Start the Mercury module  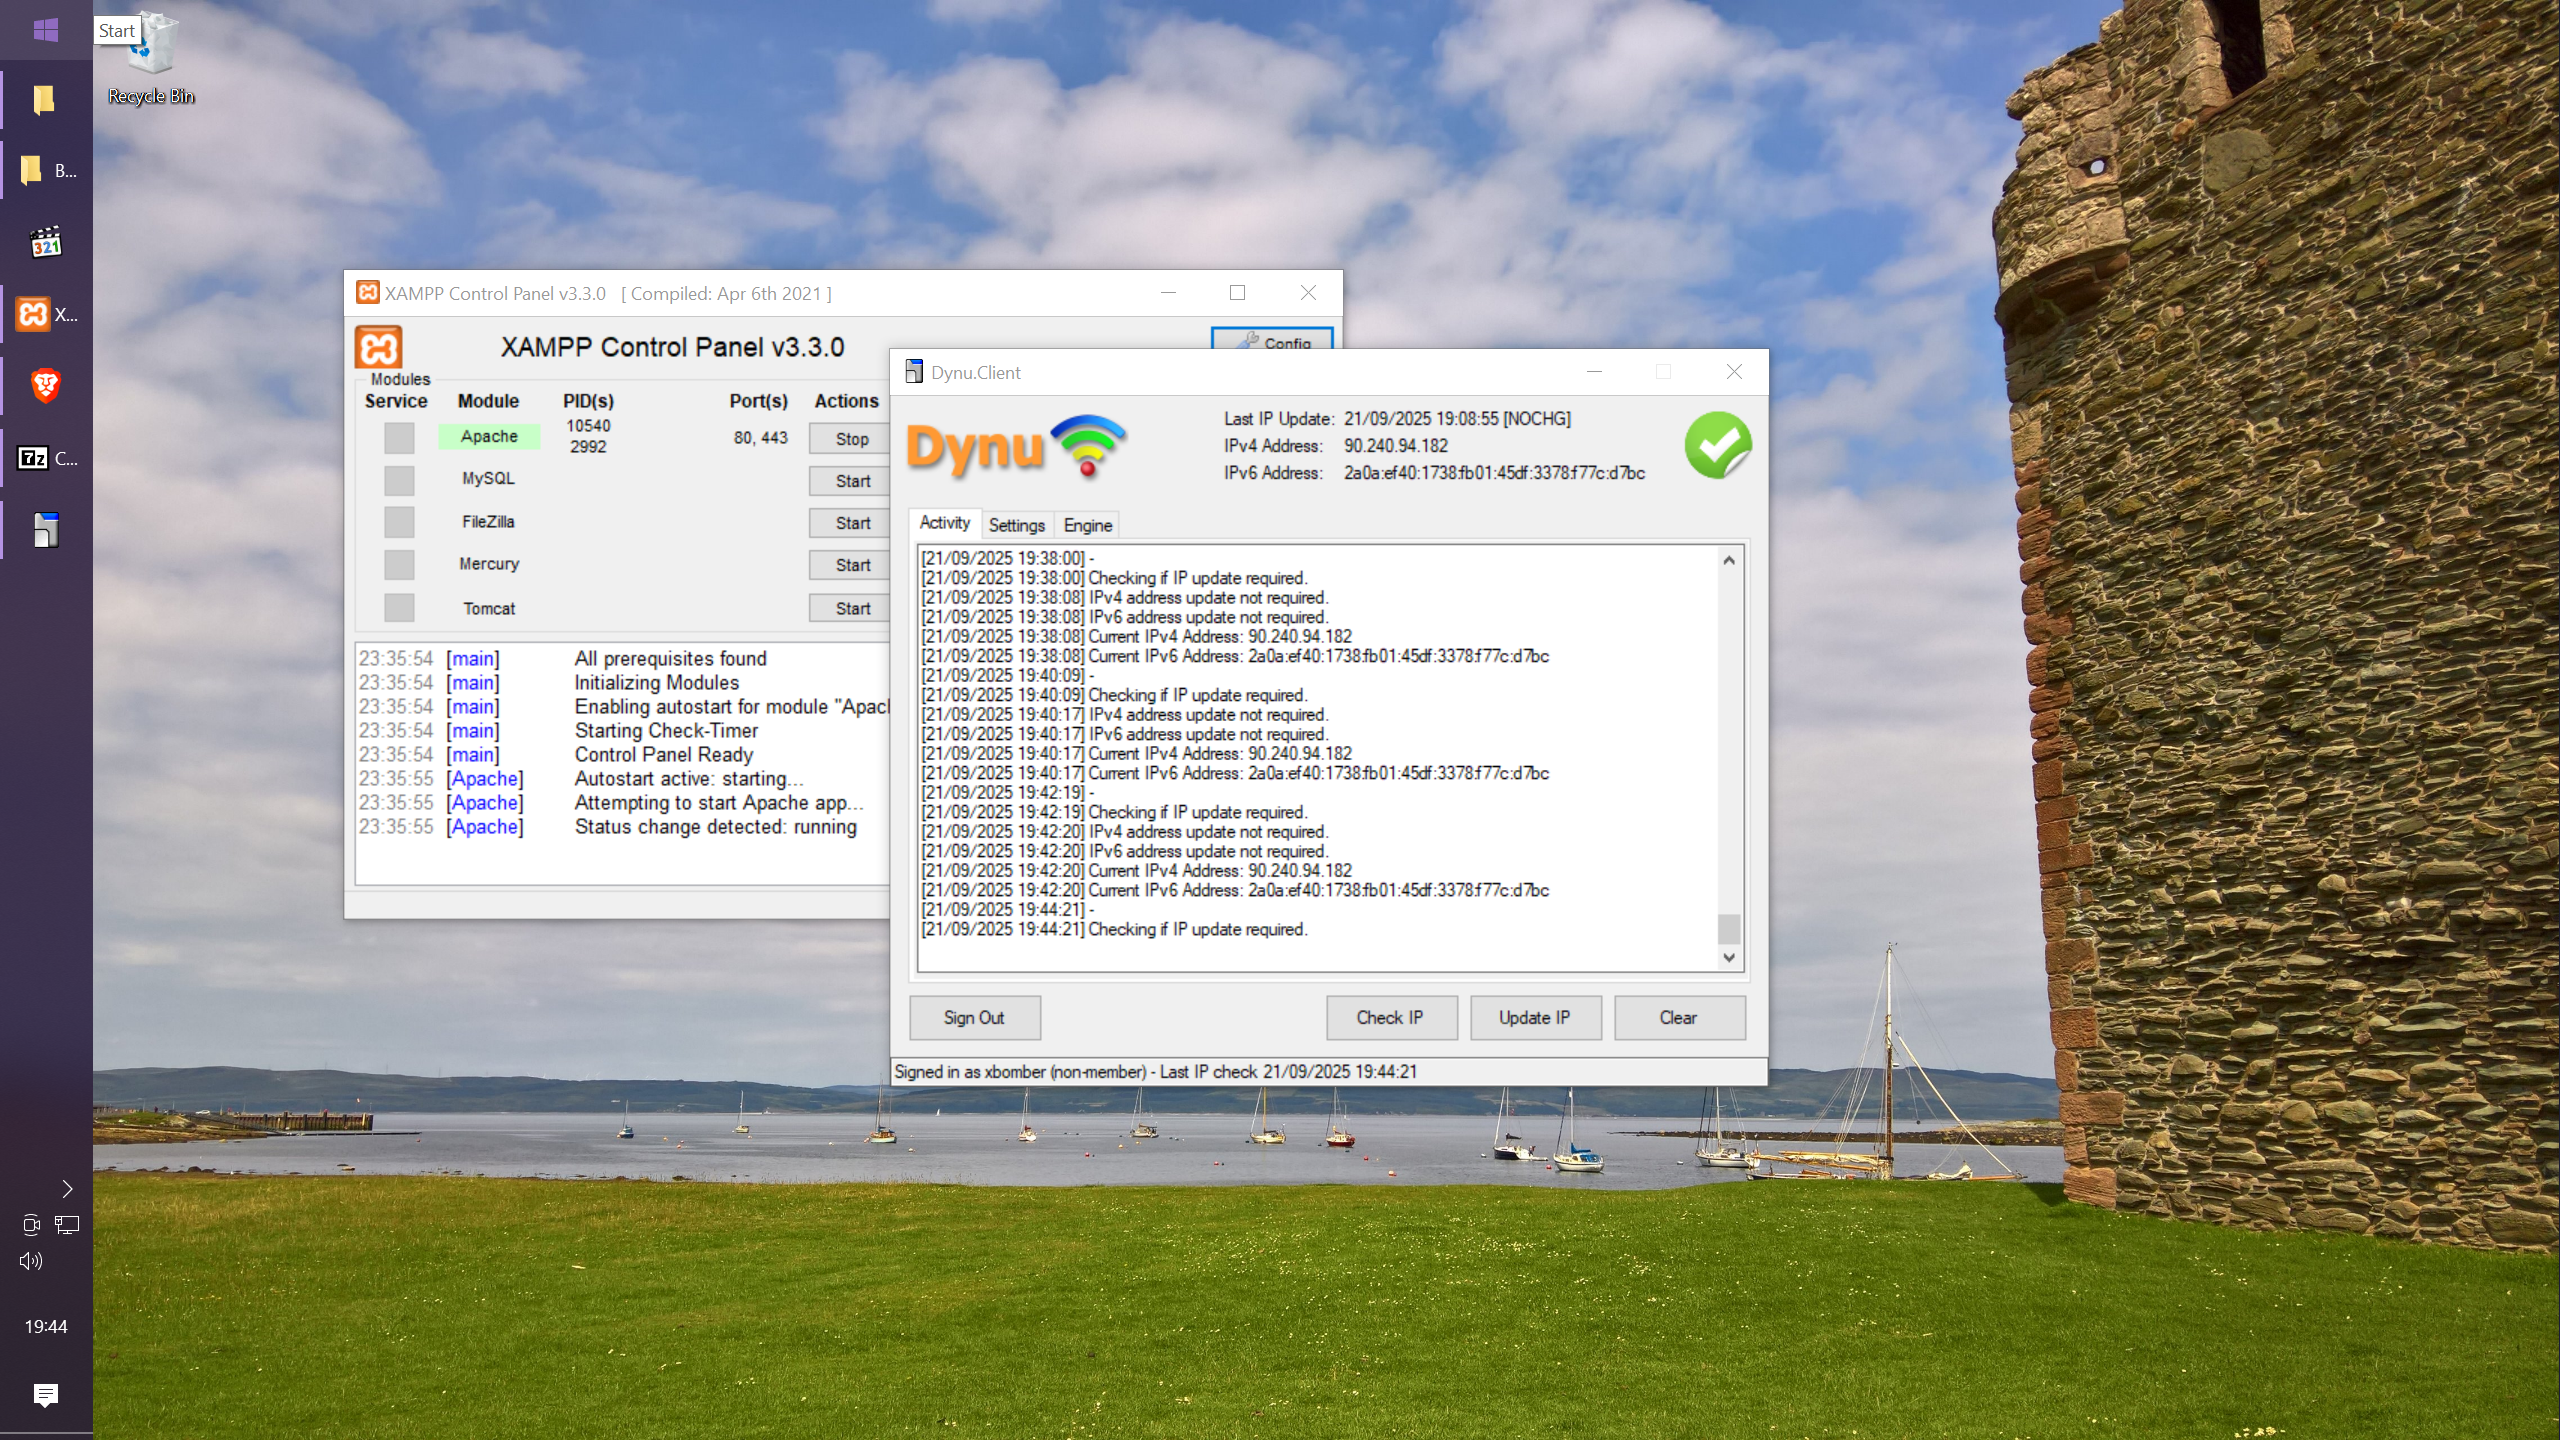[851, 565]
